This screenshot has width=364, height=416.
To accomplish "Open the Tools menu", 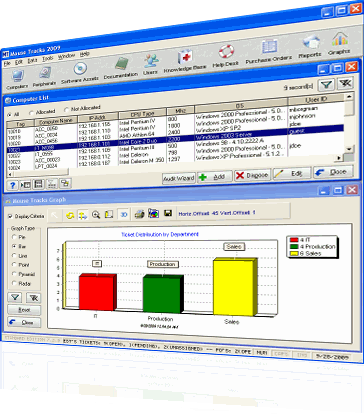I will pos(48,59).
